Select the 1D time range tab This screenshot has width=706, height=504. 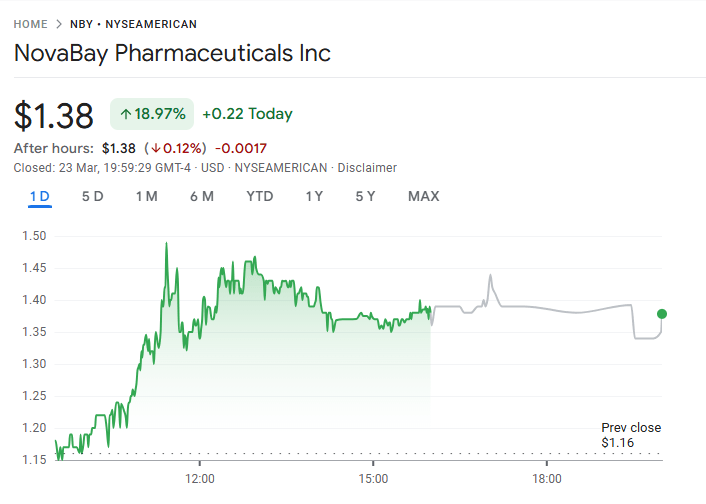tap(40, 196)
